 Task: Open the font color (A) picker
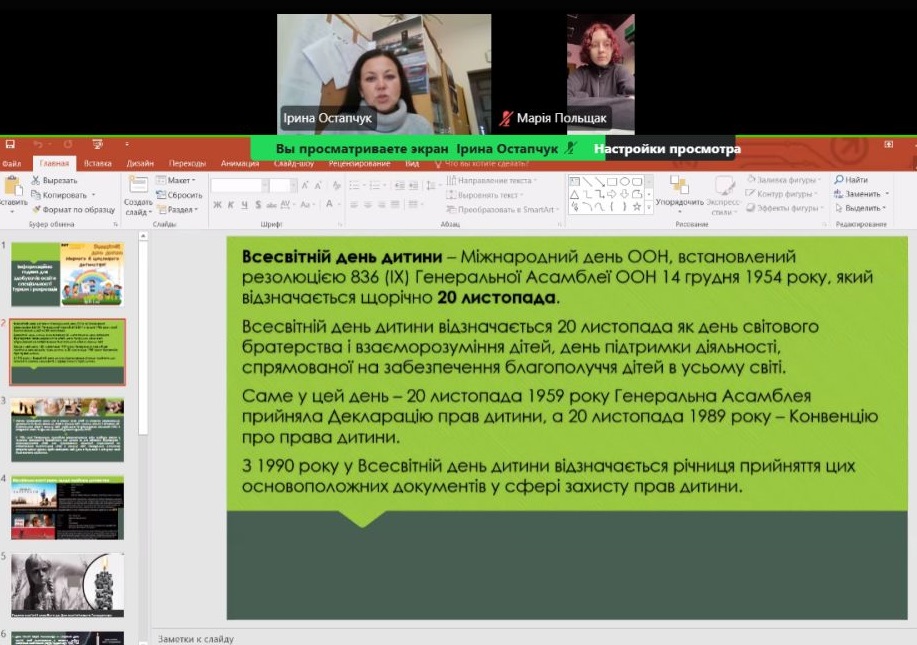coord(328,205)
